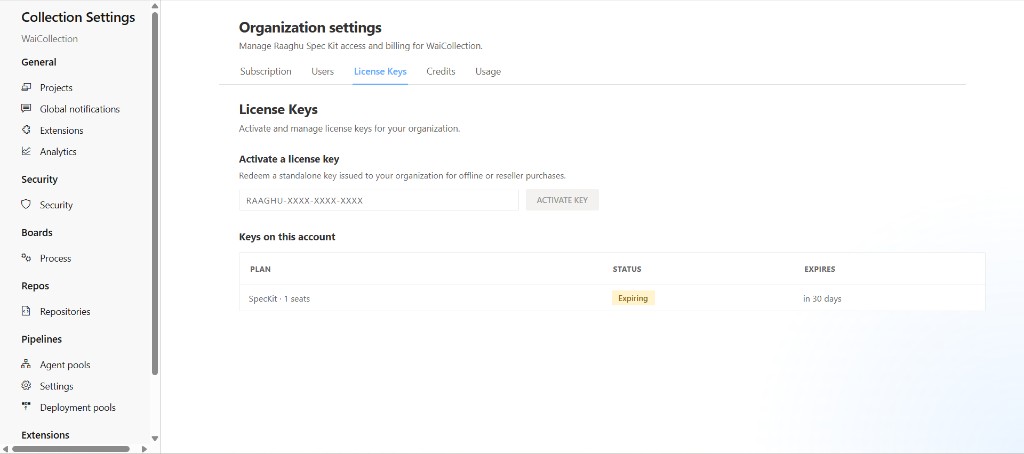Click the EXPIRES column header
The height and width of the screenshot is (454, 1024).
click(820, 269)
